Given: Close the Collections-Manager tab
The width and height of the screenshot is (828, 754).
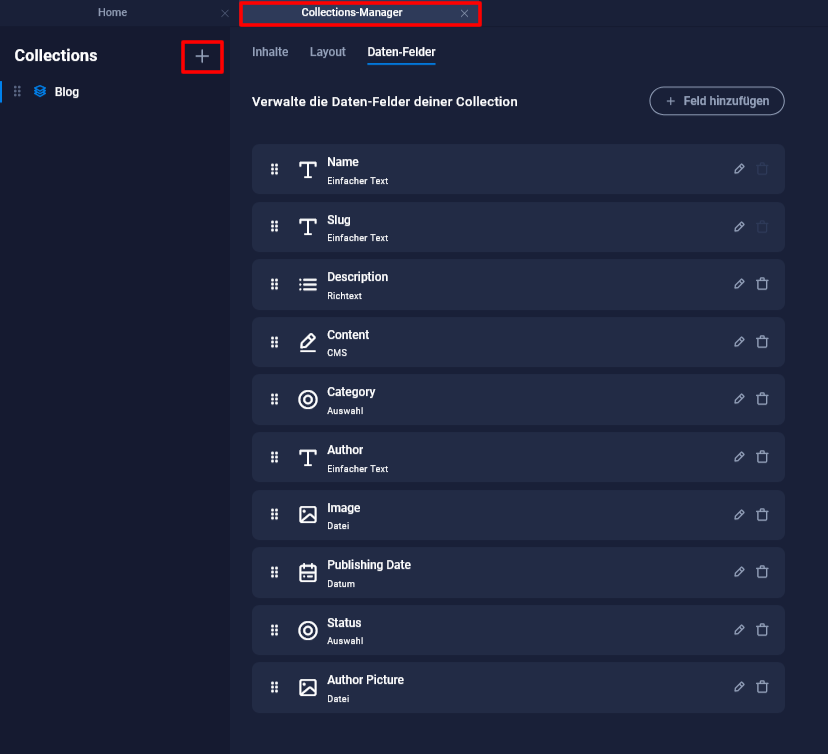Looking at the screenshot, I should (464, 14).
